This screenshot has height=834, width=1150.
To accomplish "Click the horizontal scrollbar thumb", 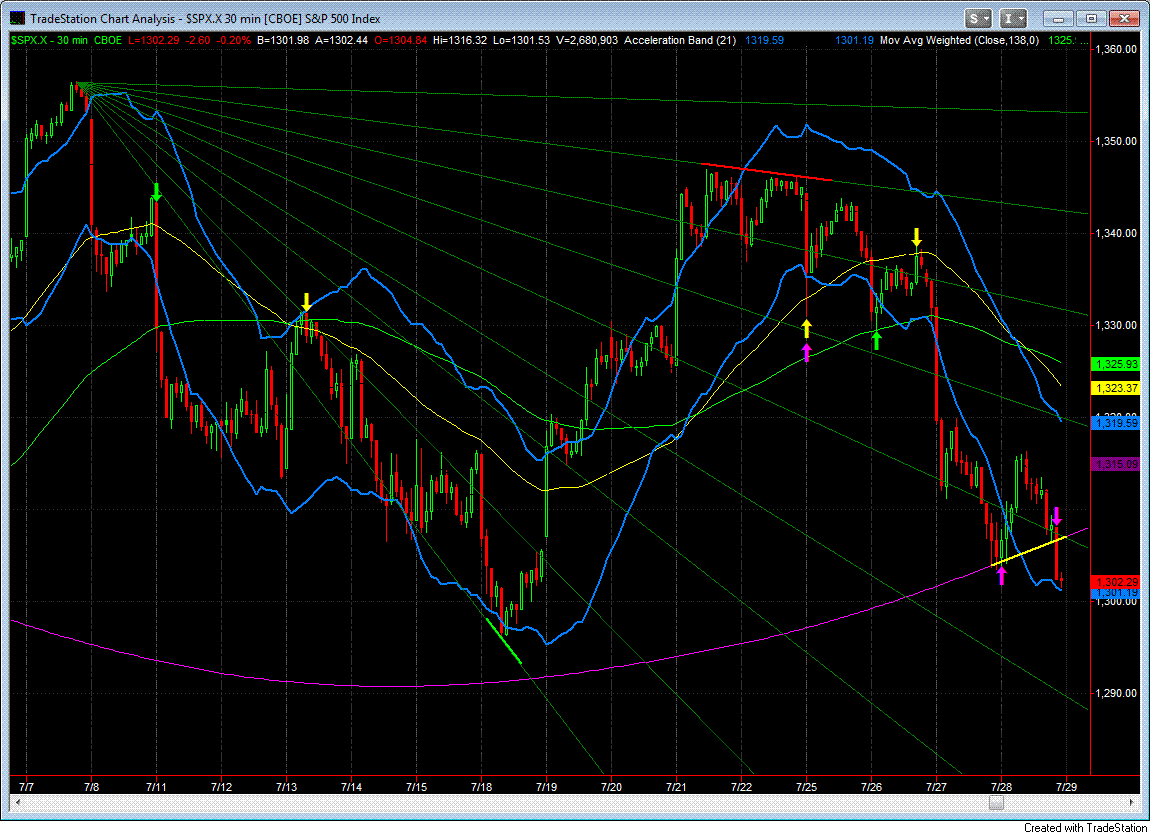I will coord(996,802).
